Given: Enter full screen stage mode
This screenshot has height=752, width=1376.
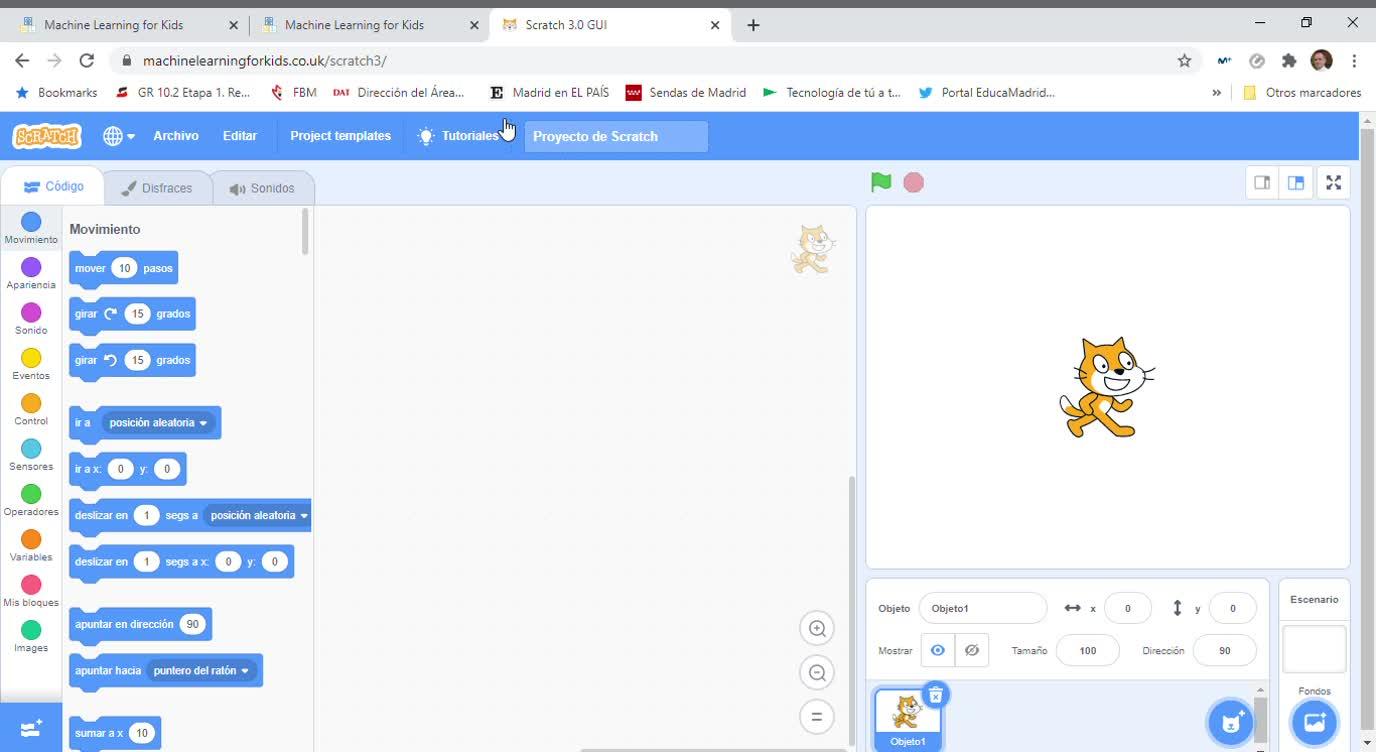Looking at the screenshot, I should tap(1333, 183).
